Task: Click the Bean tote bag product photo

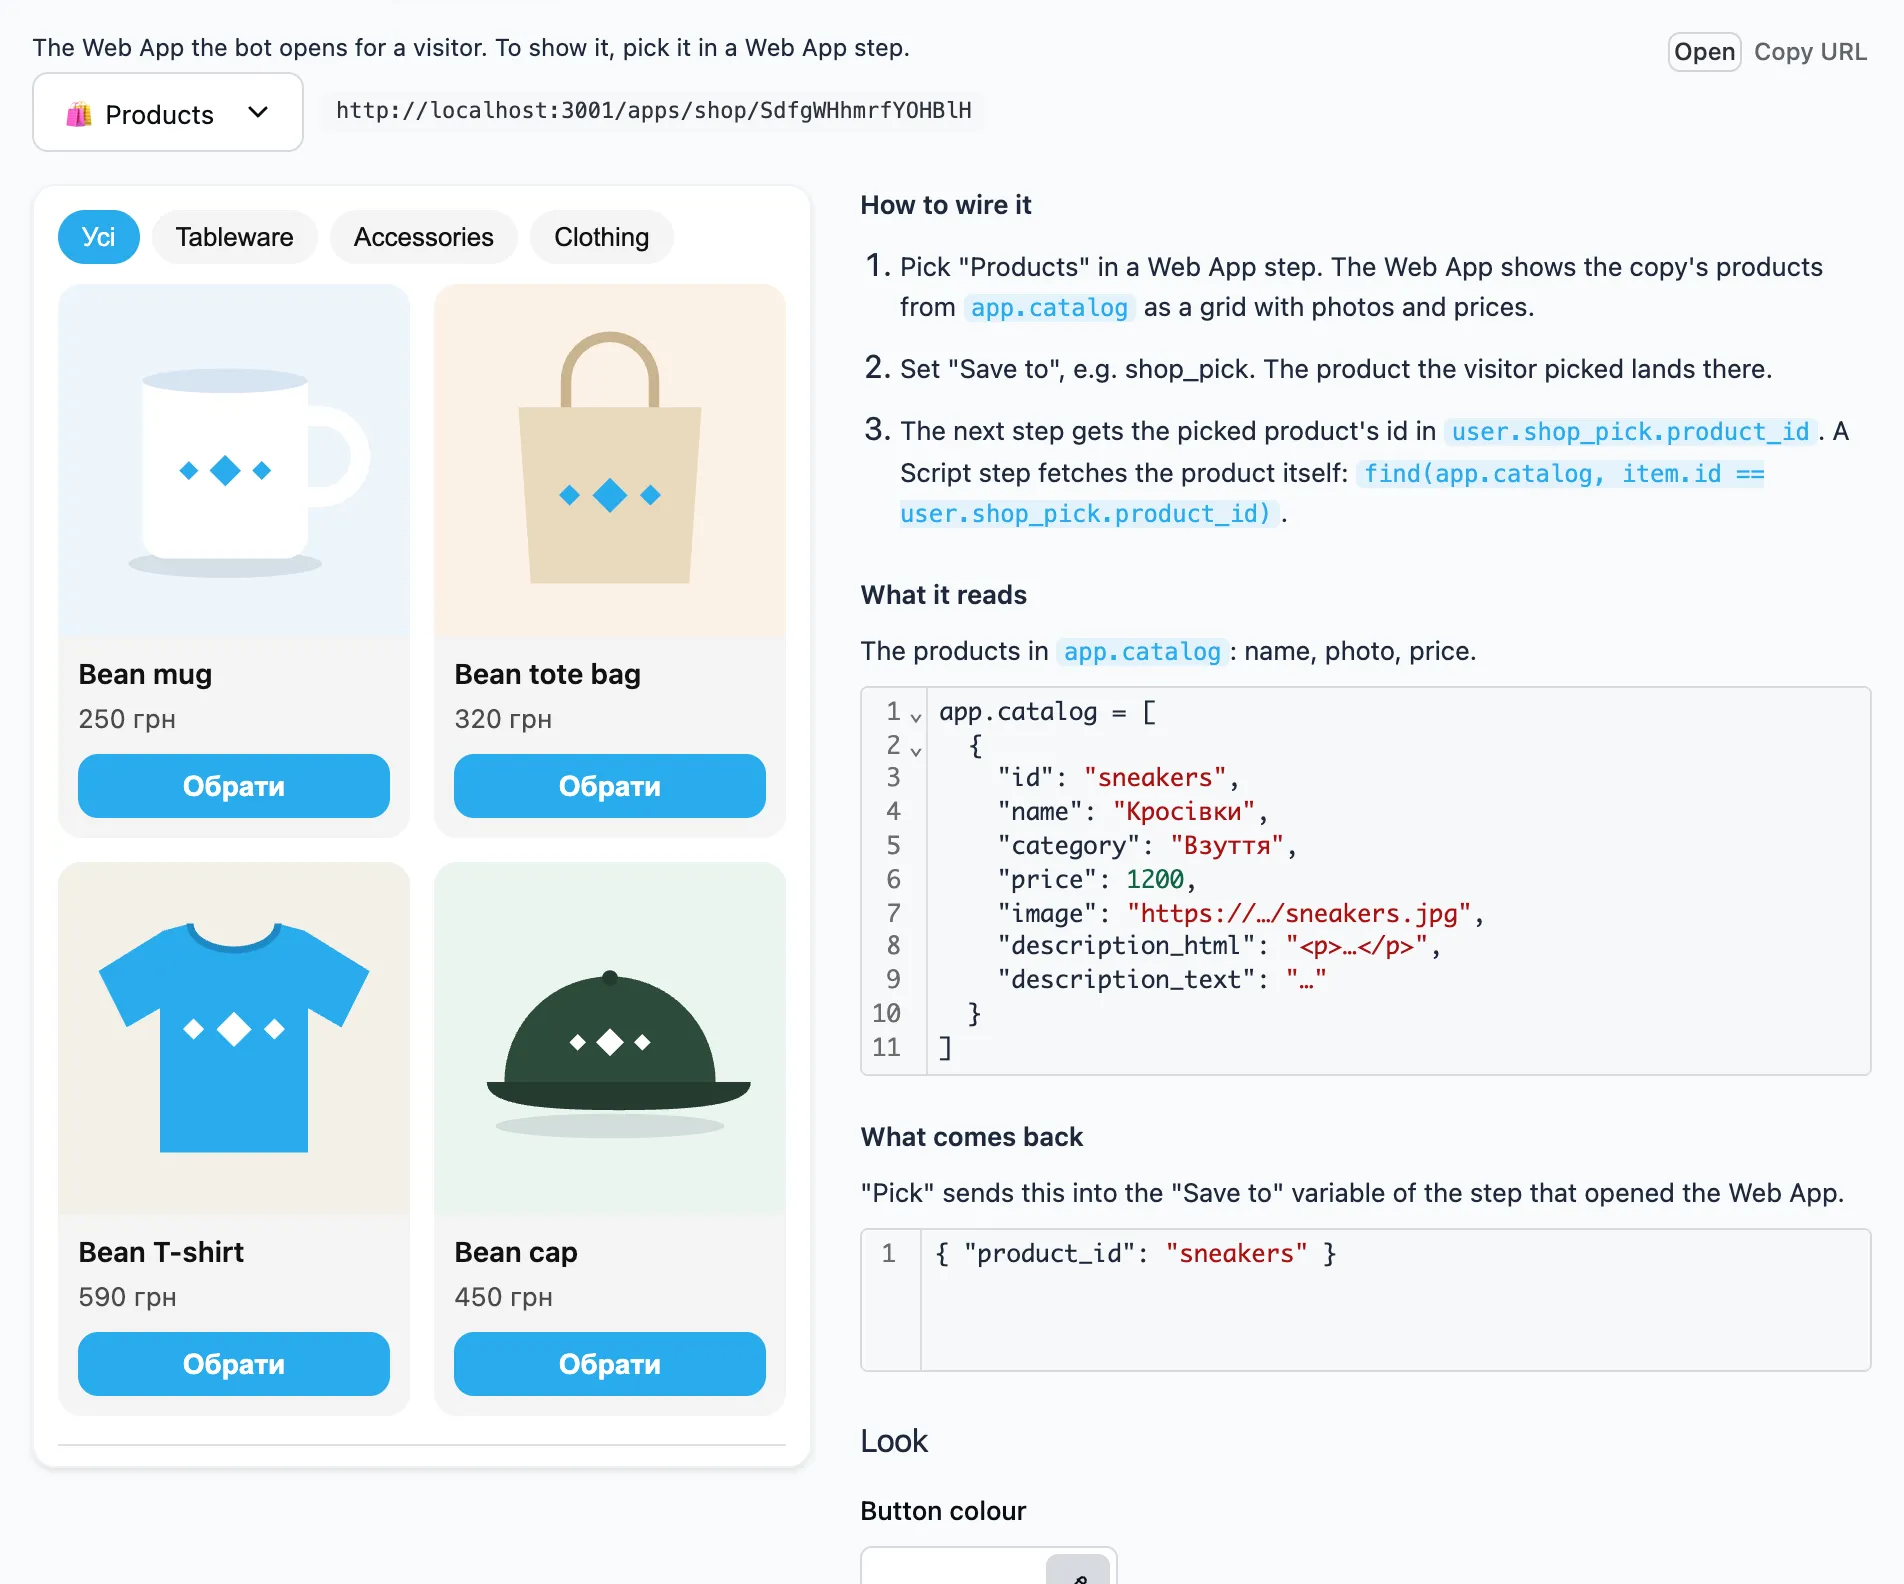Action: (x=610, y=461)
